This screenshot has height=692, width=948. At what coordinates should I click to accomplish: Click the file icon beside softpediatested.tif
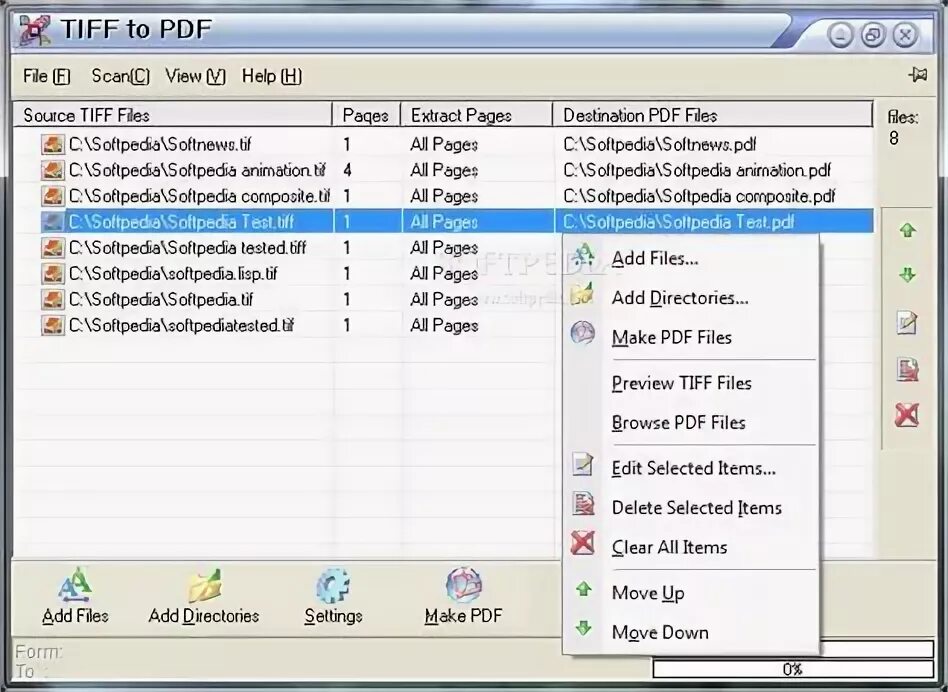click(53, 326)
